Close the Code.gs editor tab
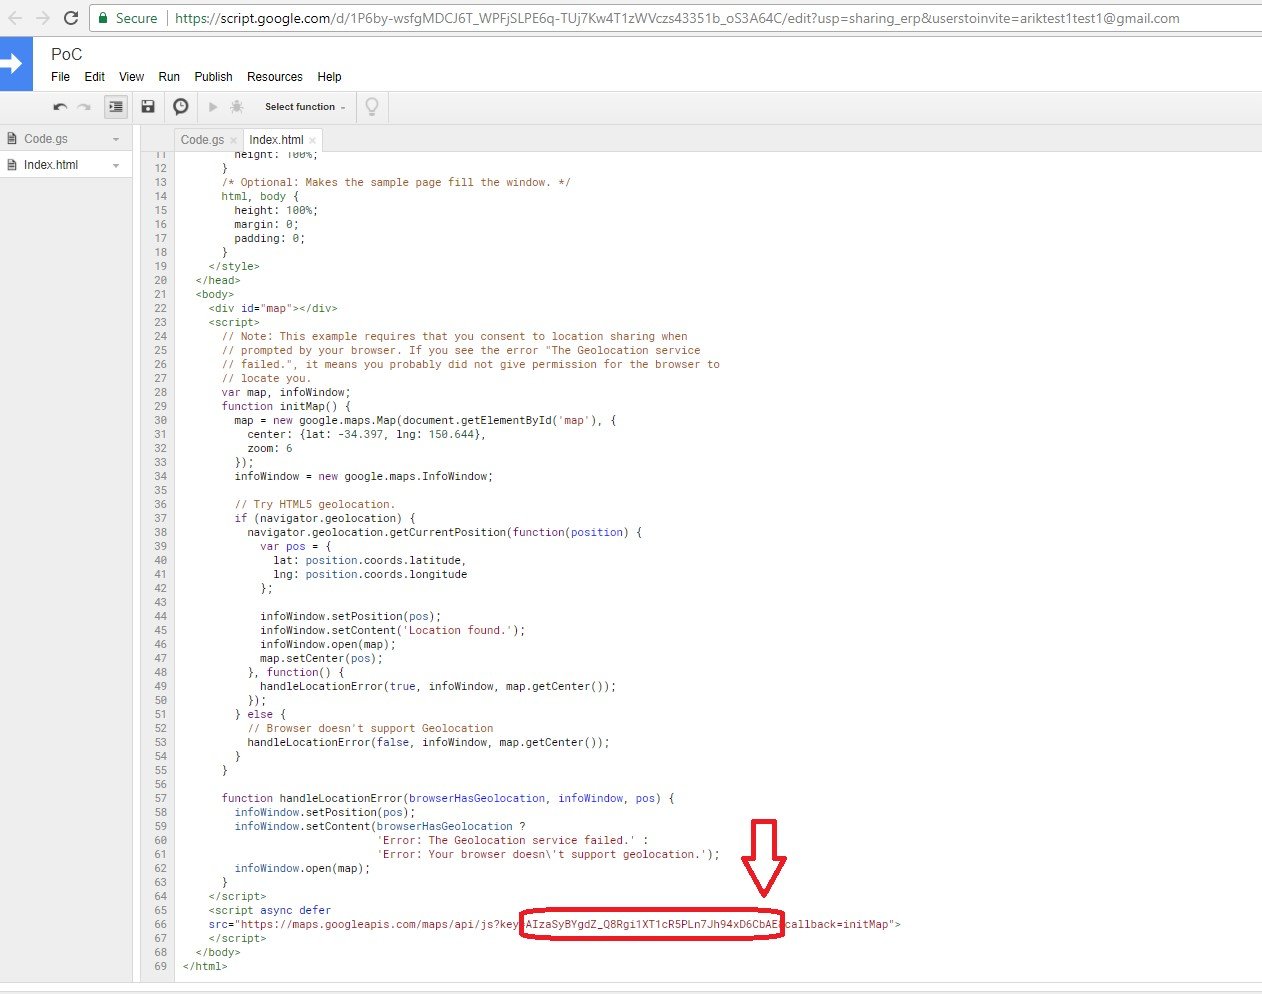1262x994 pixels. click(x=233, y=140)
